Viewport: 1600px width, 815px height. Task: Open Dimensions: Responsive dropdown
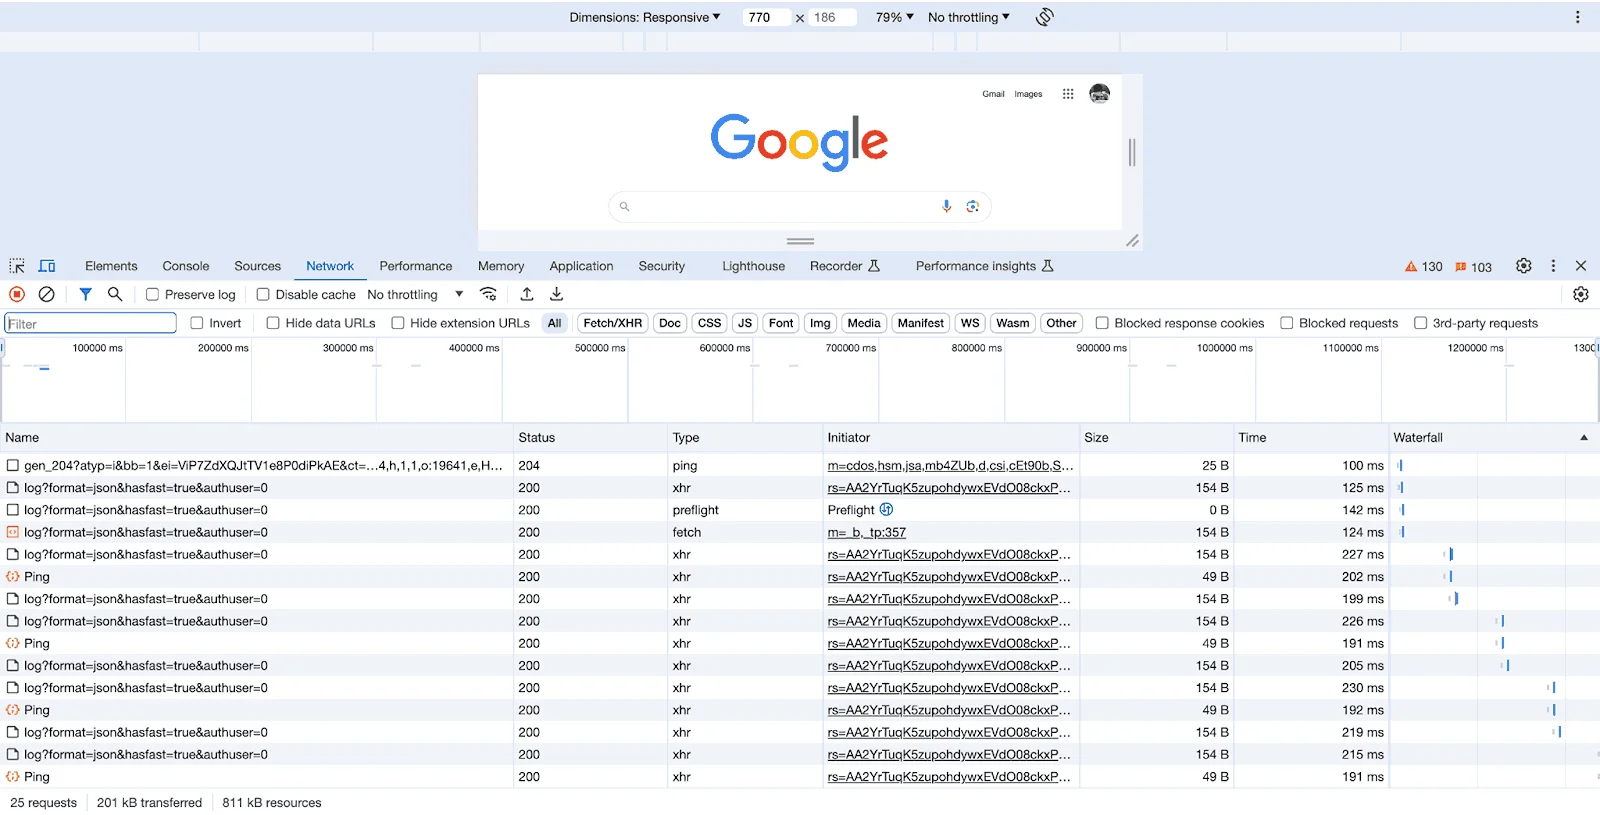click(645, 17)
